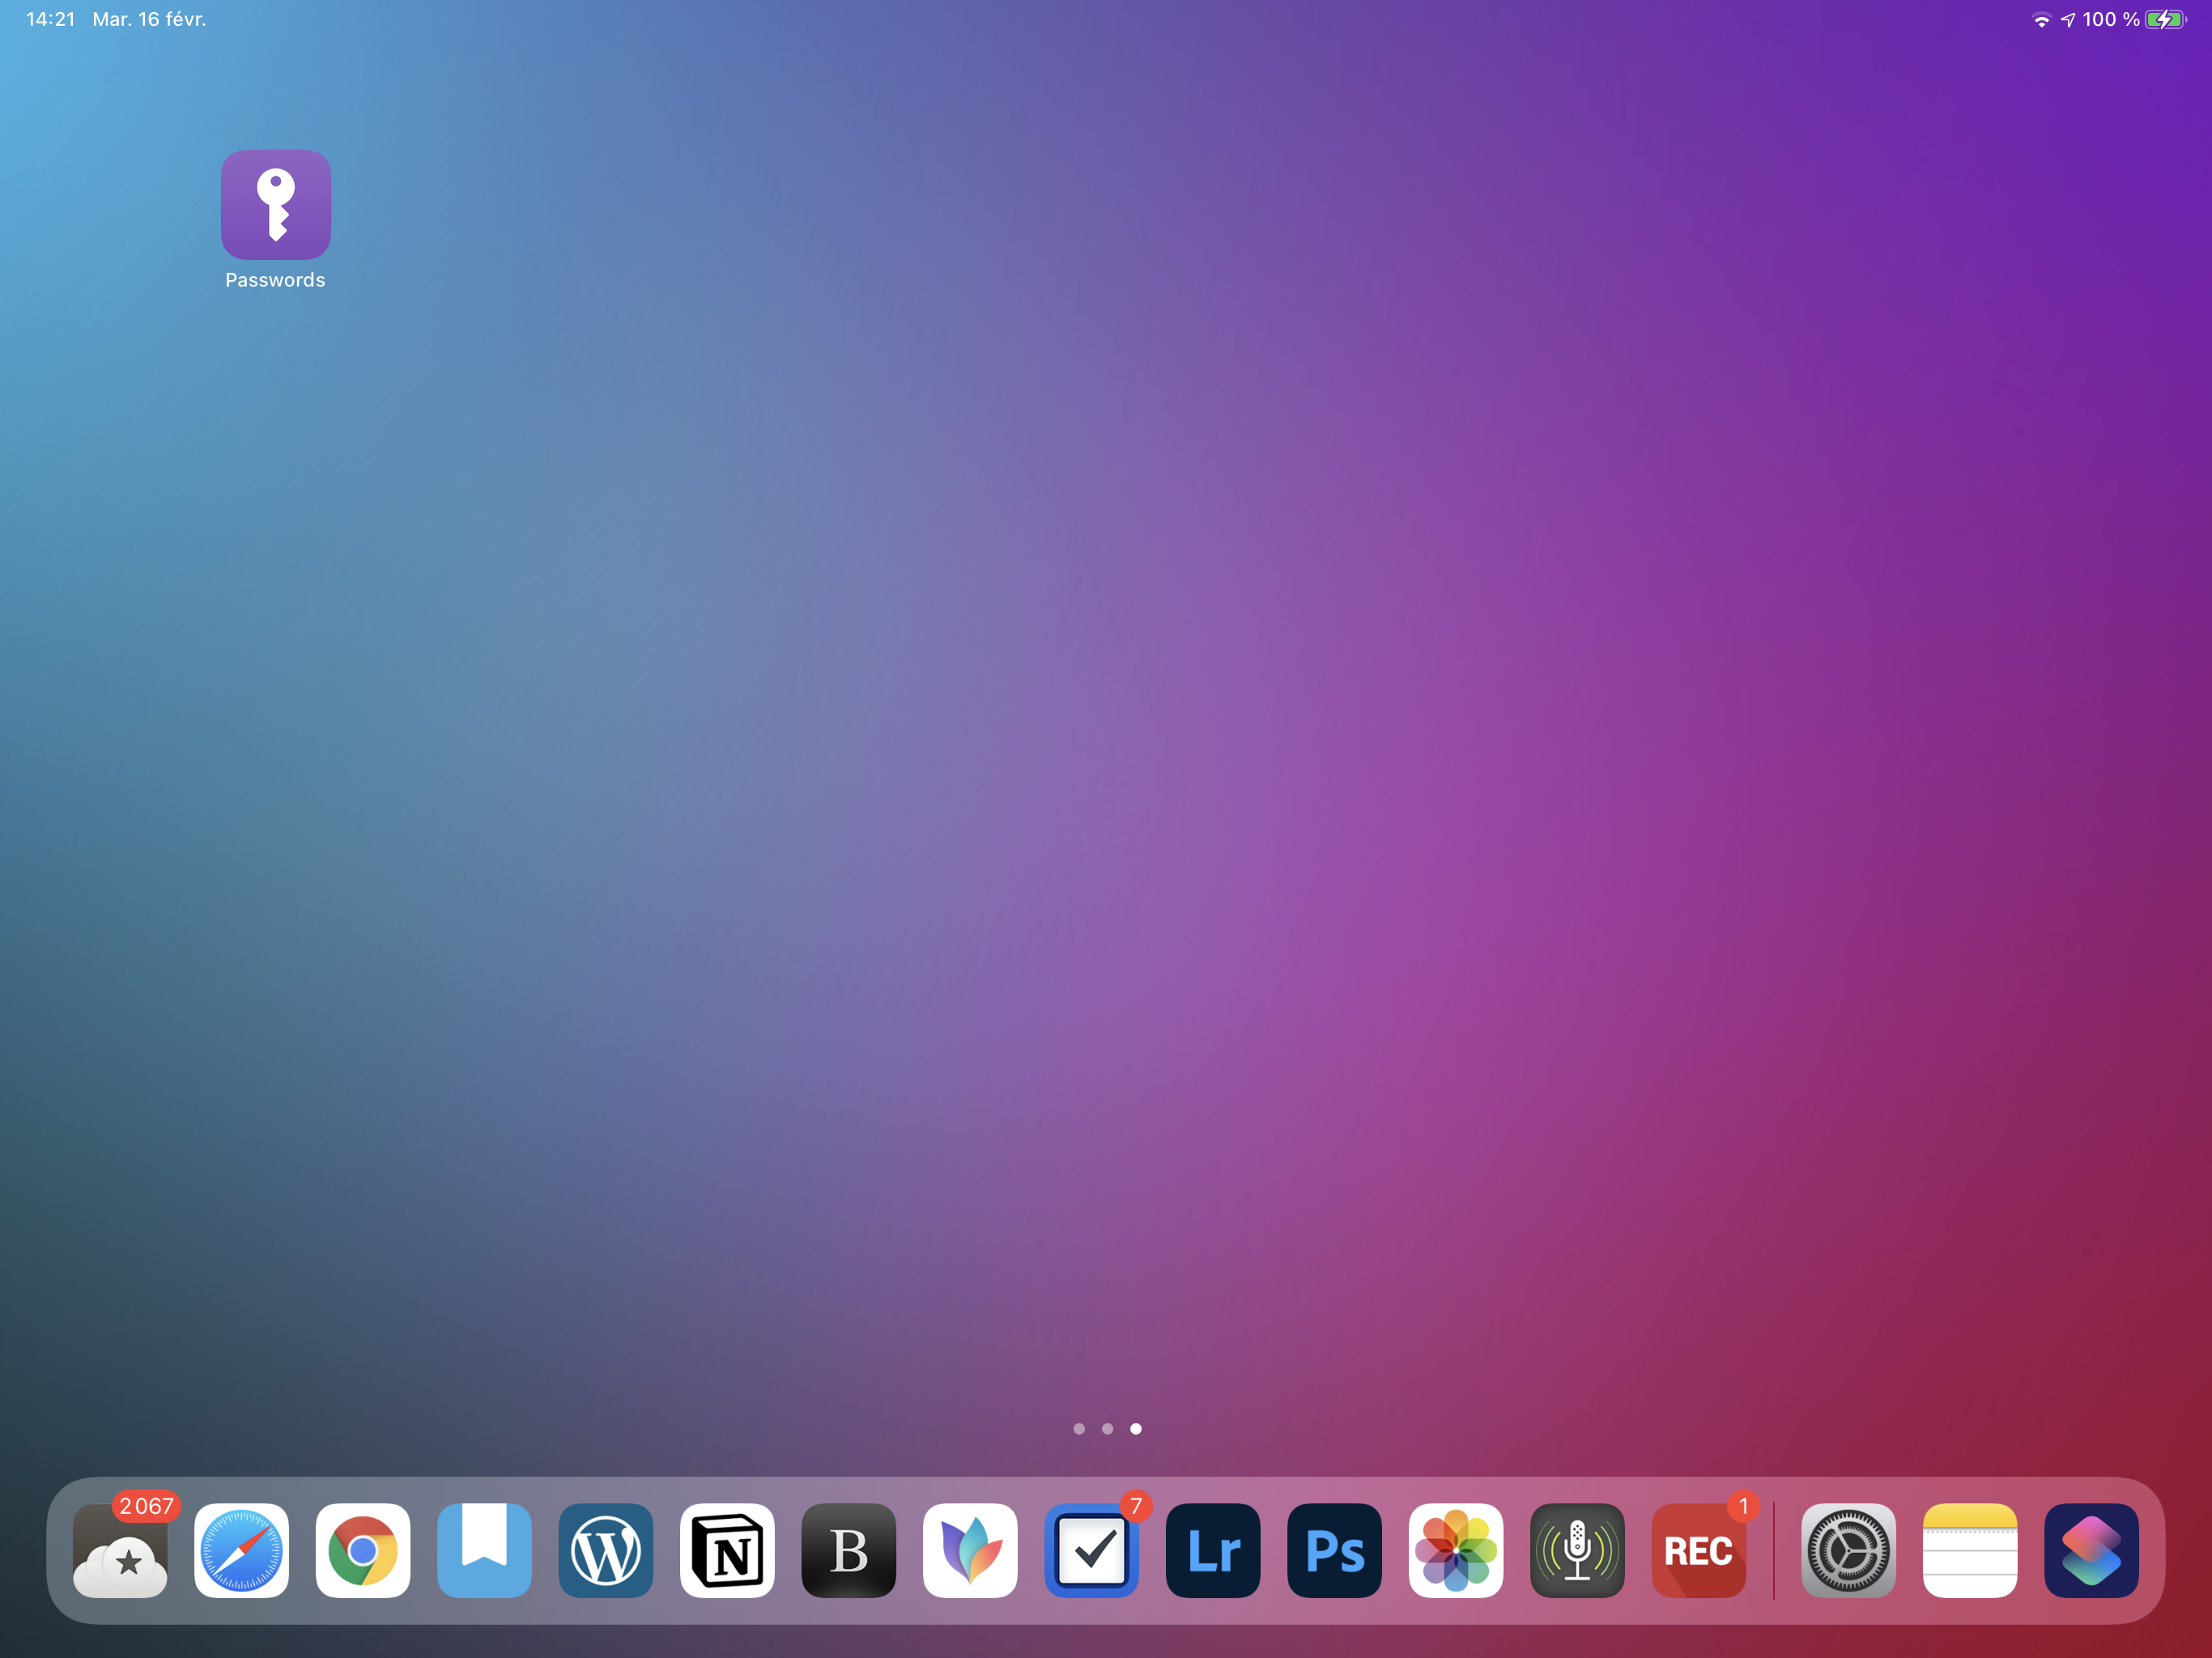Launch the WordPress app

pos(605,1550)
